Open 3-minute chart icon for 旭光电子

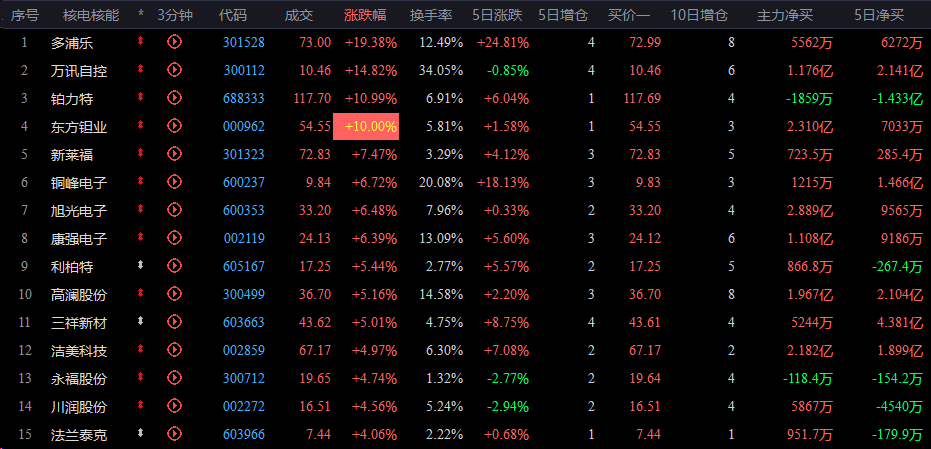click(174, 209)
